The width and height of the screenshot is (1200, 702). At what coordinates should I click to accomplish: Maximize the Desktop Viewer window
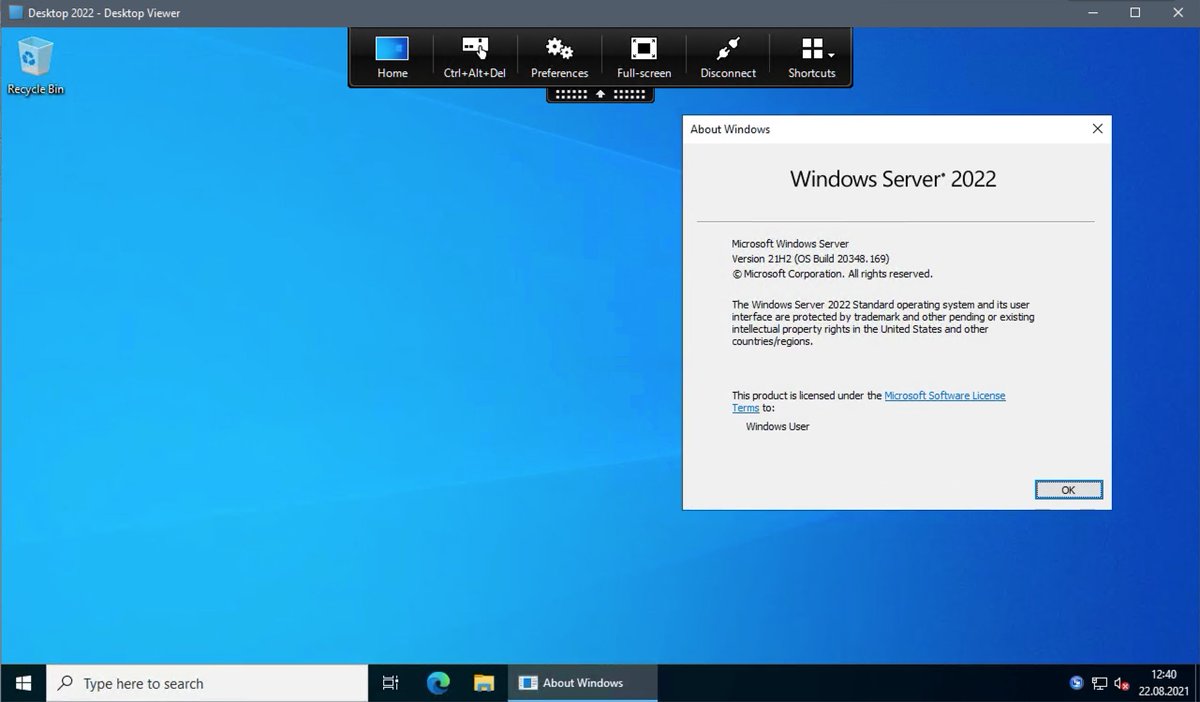(1135, 13)
